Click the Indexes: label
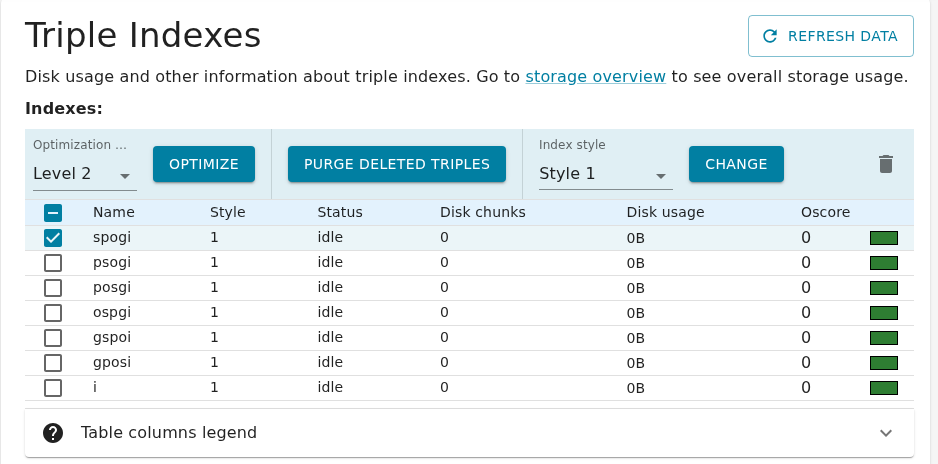Screen dimensions: 938x464 [64, 109]
